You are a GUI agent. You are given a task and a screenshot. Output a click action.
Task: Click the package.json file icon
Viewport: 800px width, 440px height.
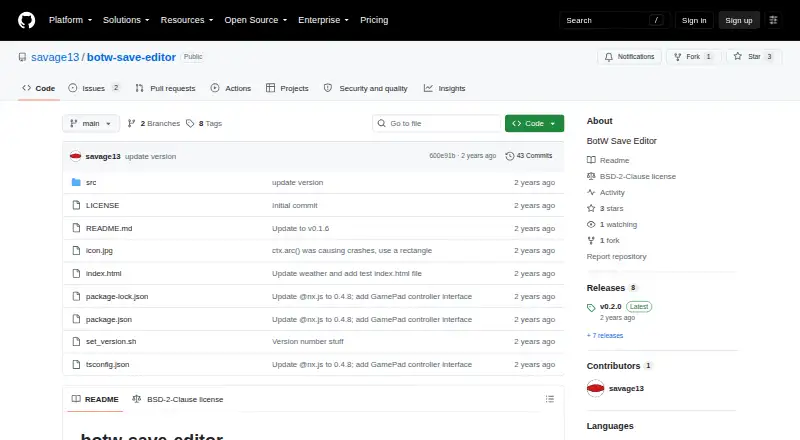[76, 320]
